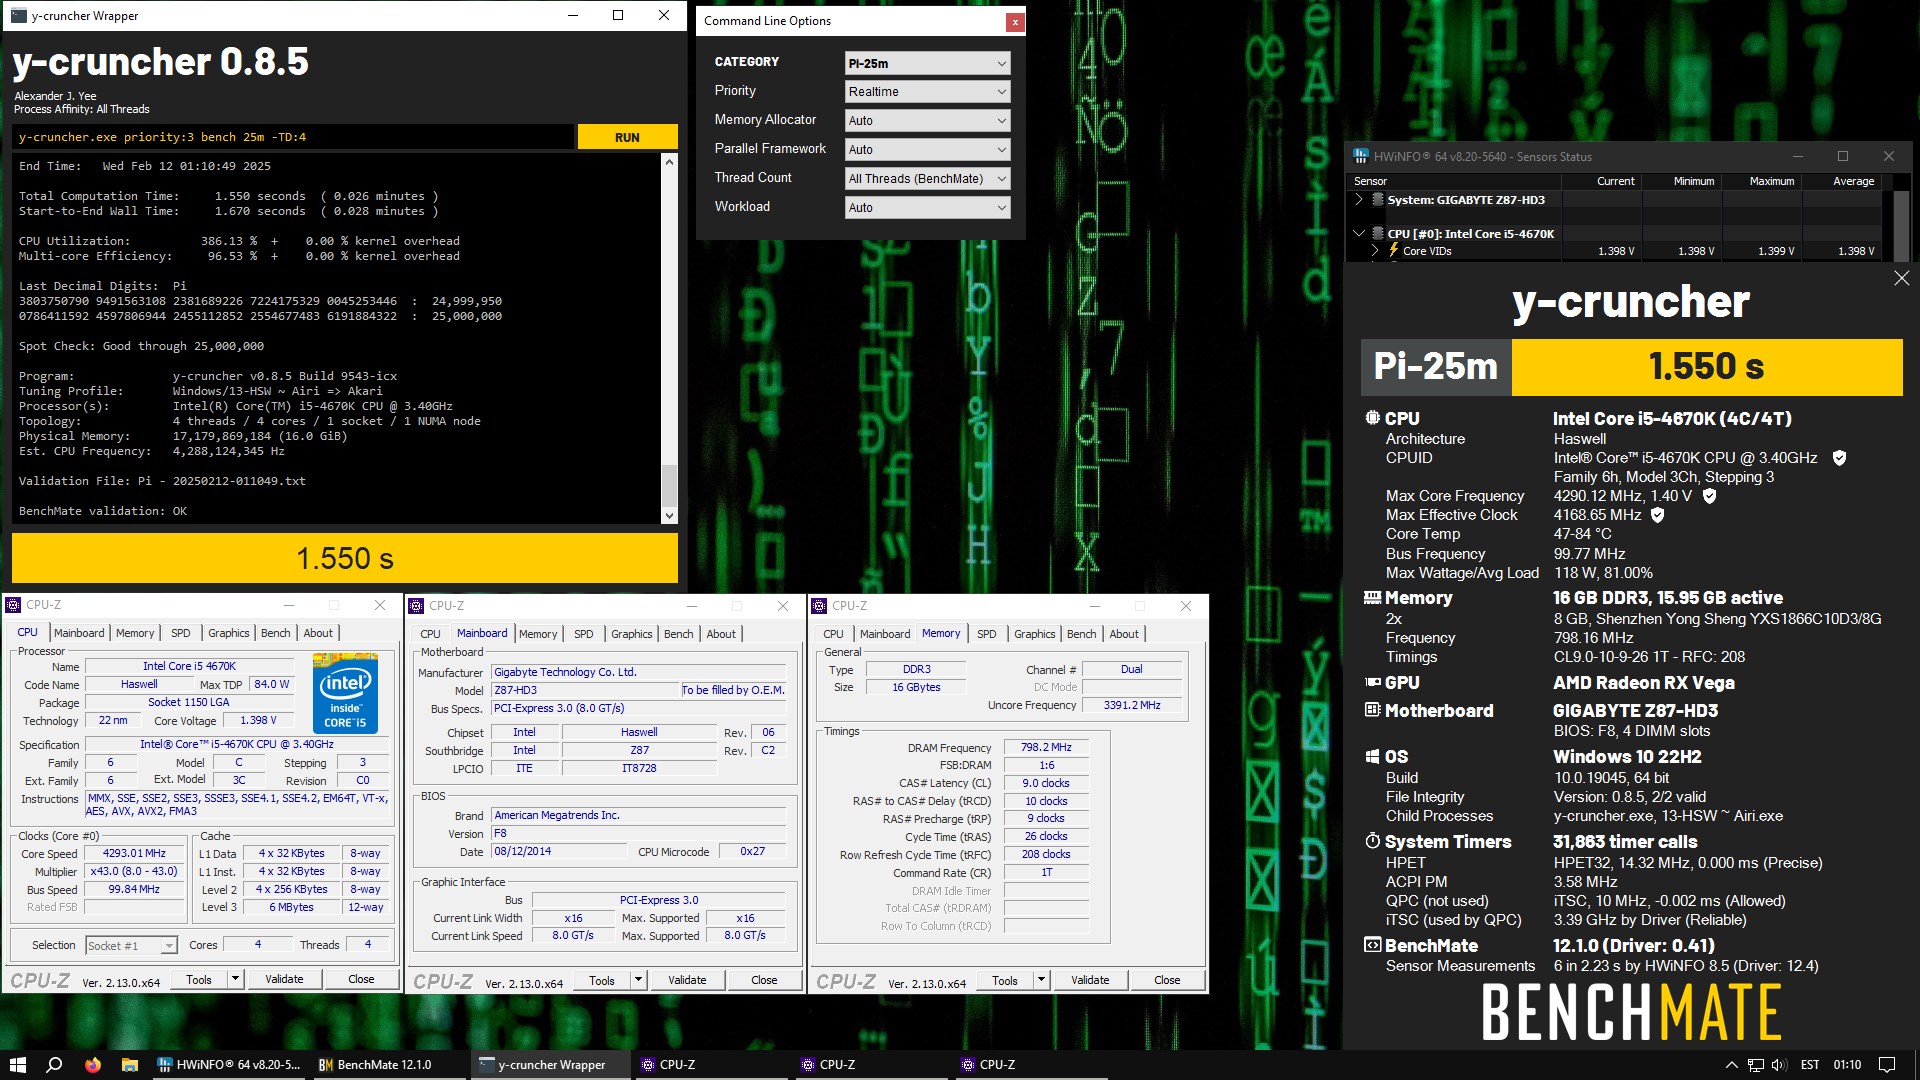1920x1080 pixels.
Task: Click the BenchMate section icon
Action: click(1372, 945)
